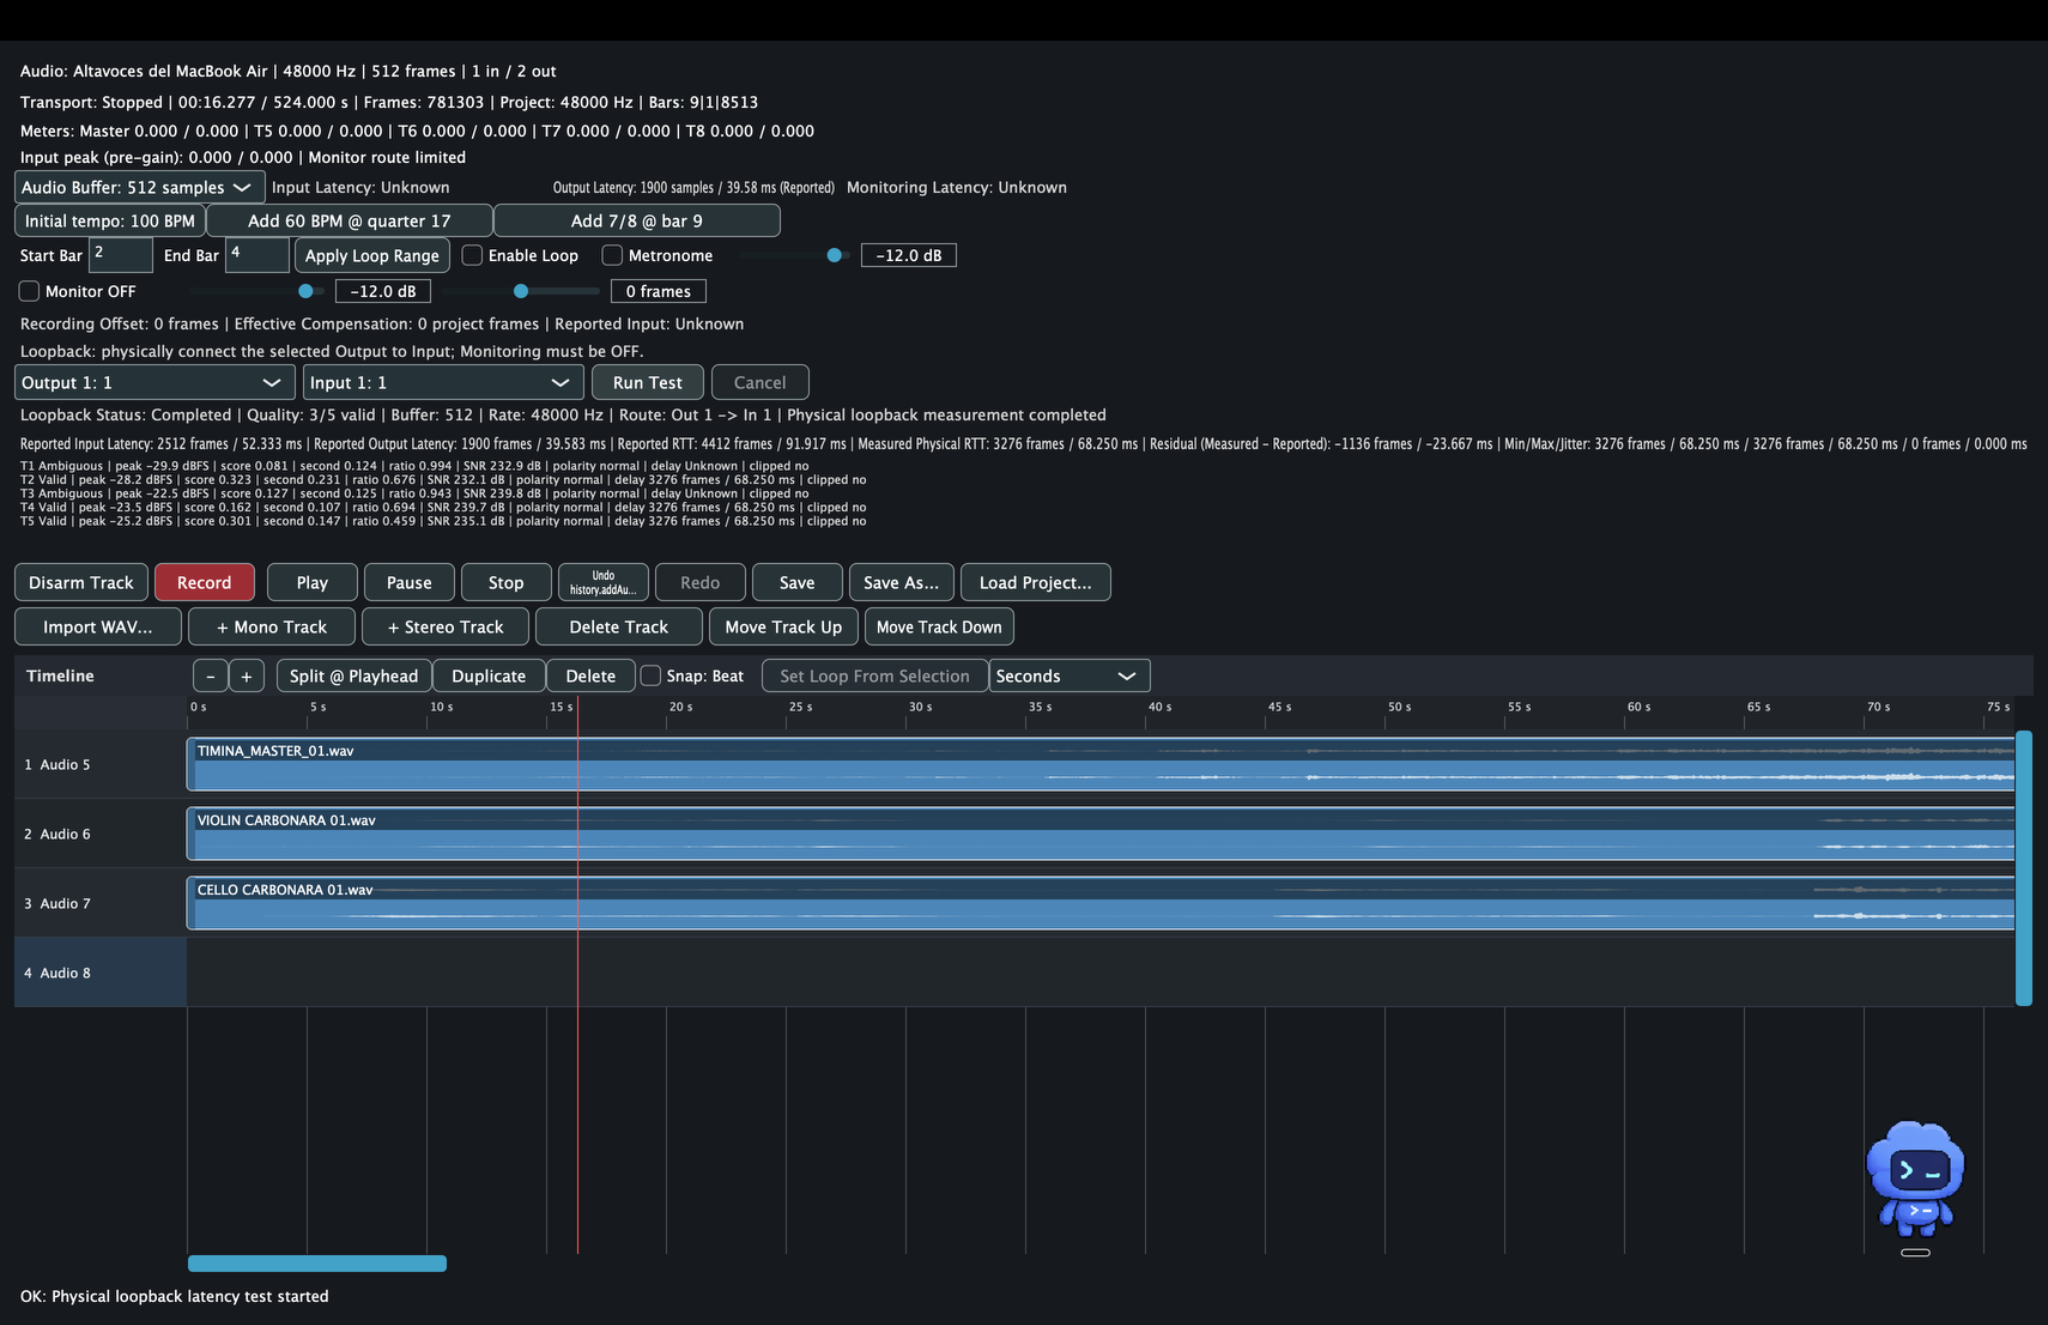Zoom in timeline with plus button
Viewport: 2048px width, 1325px height.
pyautogui.click(x=246, y=676)
